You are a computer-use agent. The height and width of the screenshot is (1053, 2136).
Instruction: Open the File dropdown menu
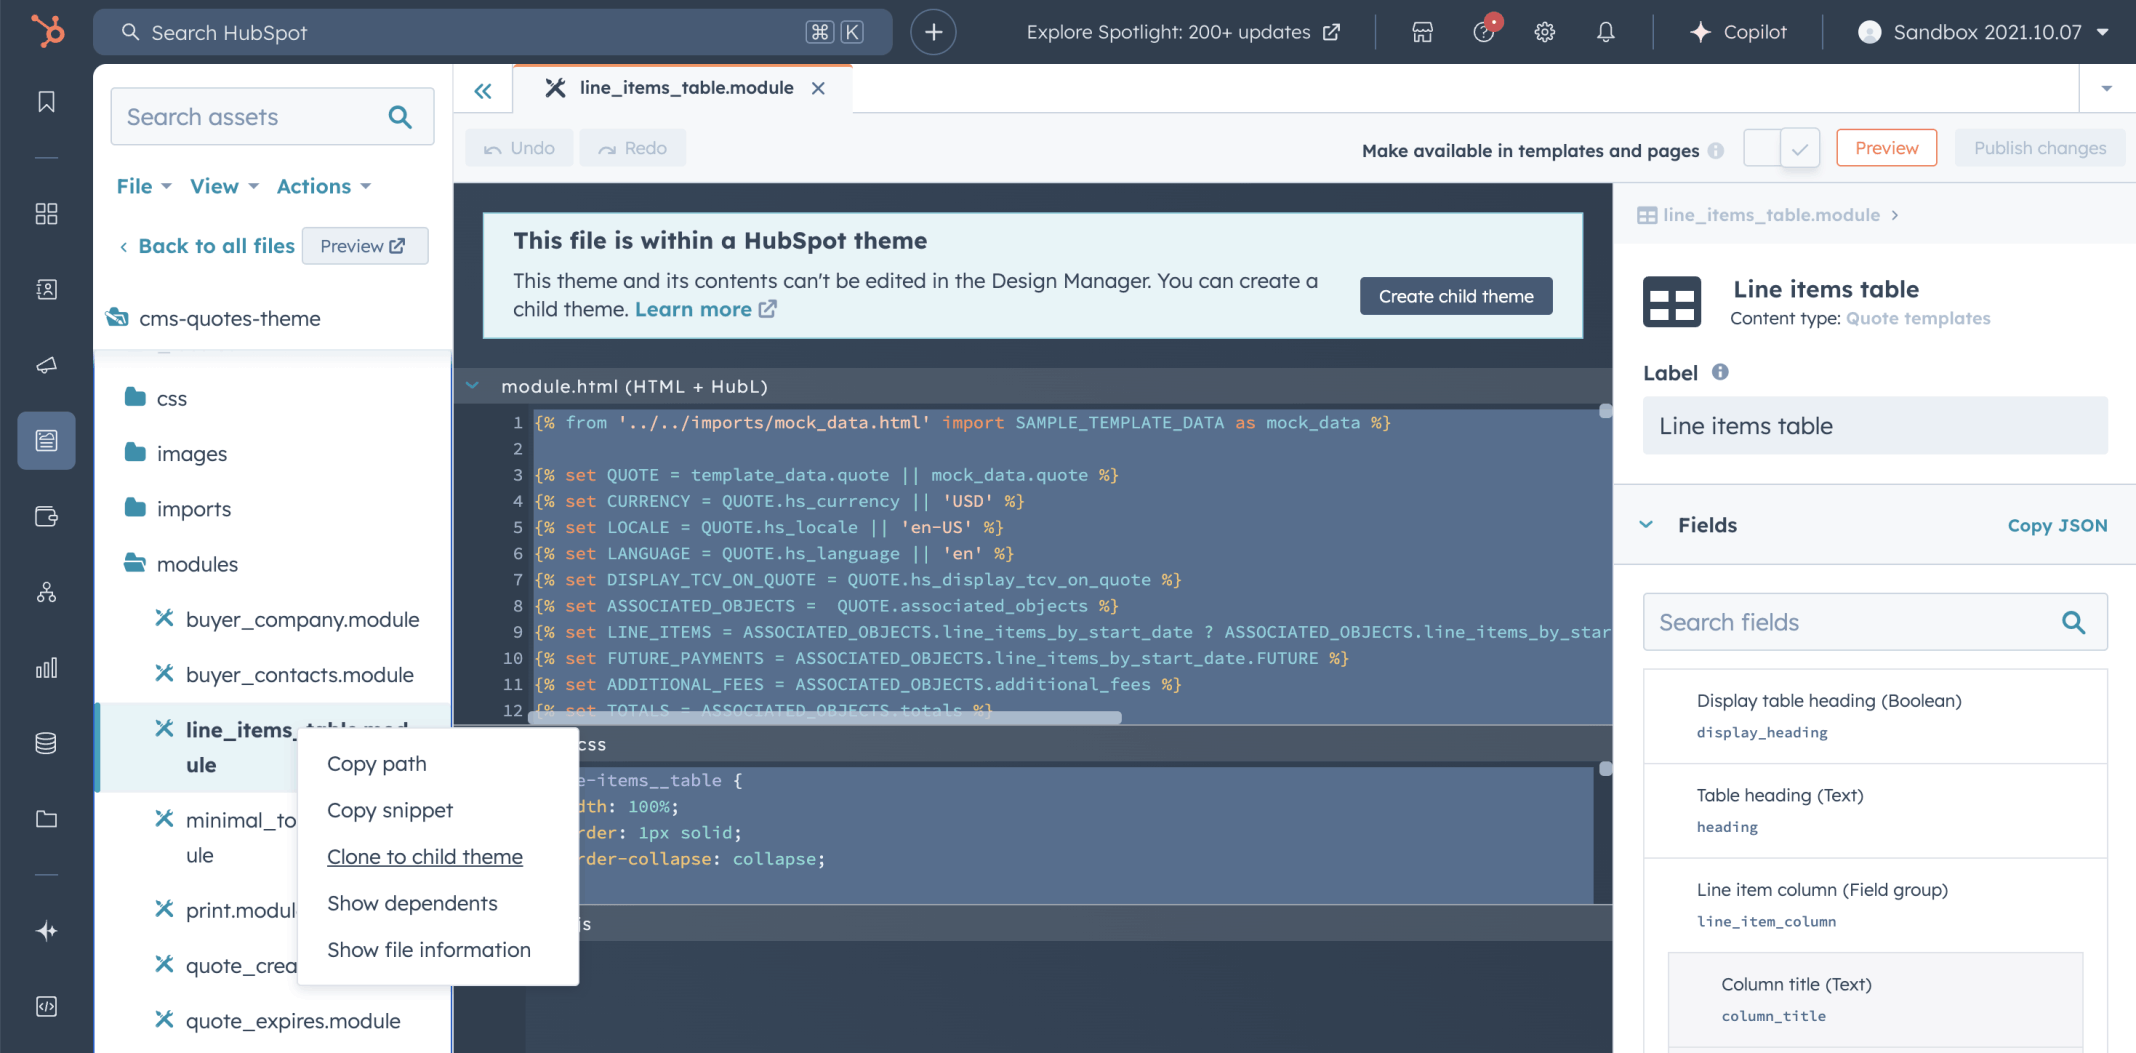pos(144,186)
